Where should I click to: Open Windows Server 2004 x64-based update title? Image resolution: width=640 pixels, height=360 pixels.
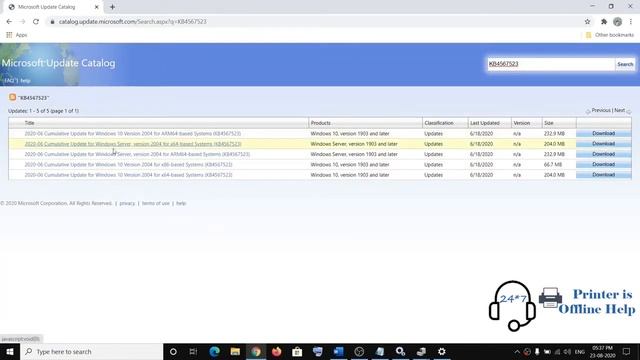pos(133,144)
